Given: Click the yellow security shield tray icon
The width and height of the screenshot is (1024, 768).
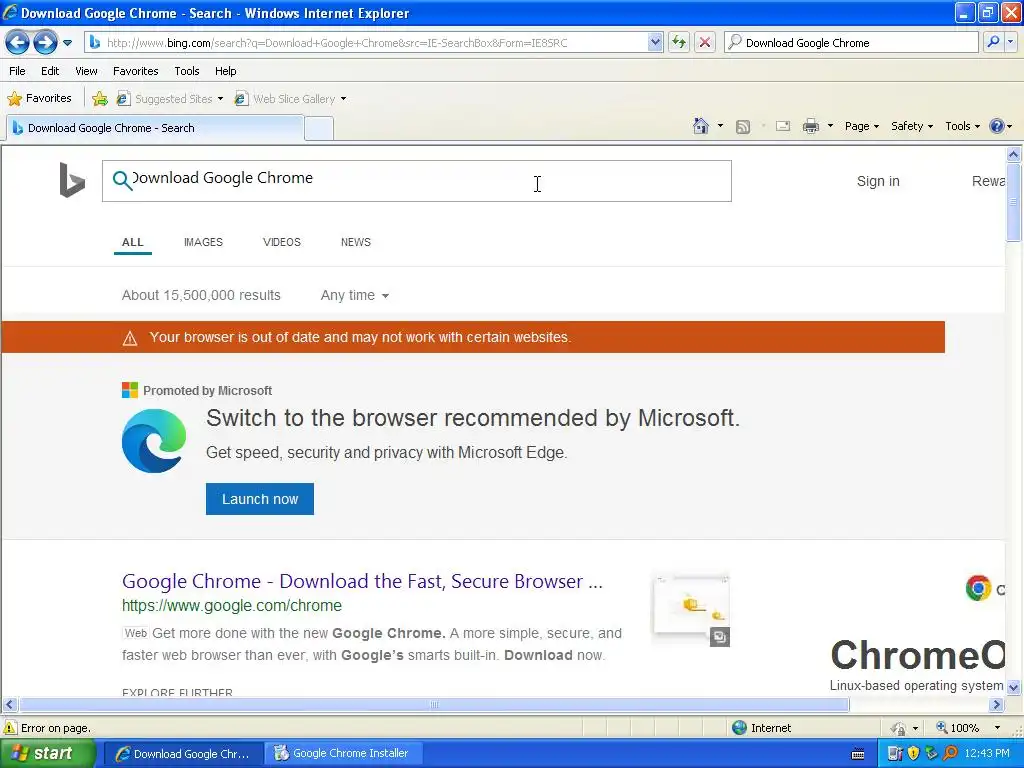Looking at the screenshot, I should pos(914,754).
